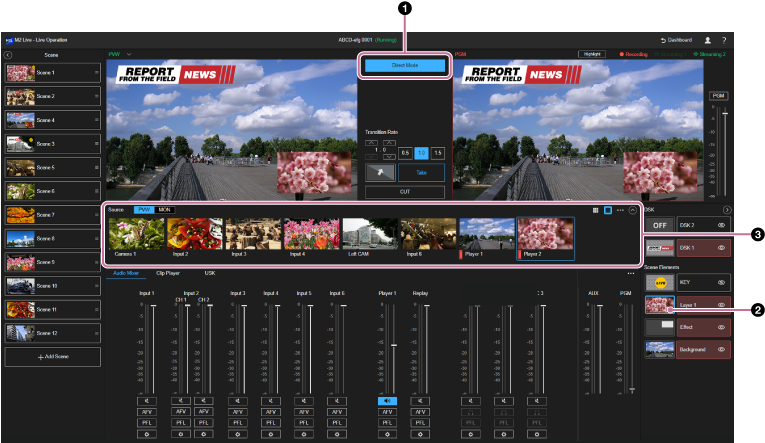This screenshot has width=765, height=443.
Task: Open Input 6 channel settings gear
Action: (x=337, y=434)
